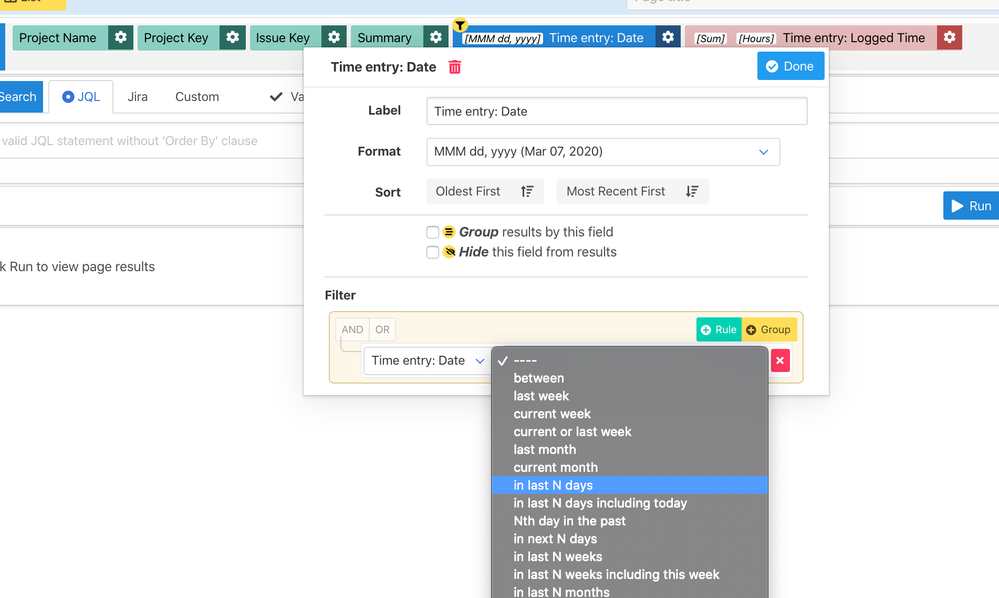Click the Summary field chip
This screenshot has height=598, width=999.
coord(387,38)
